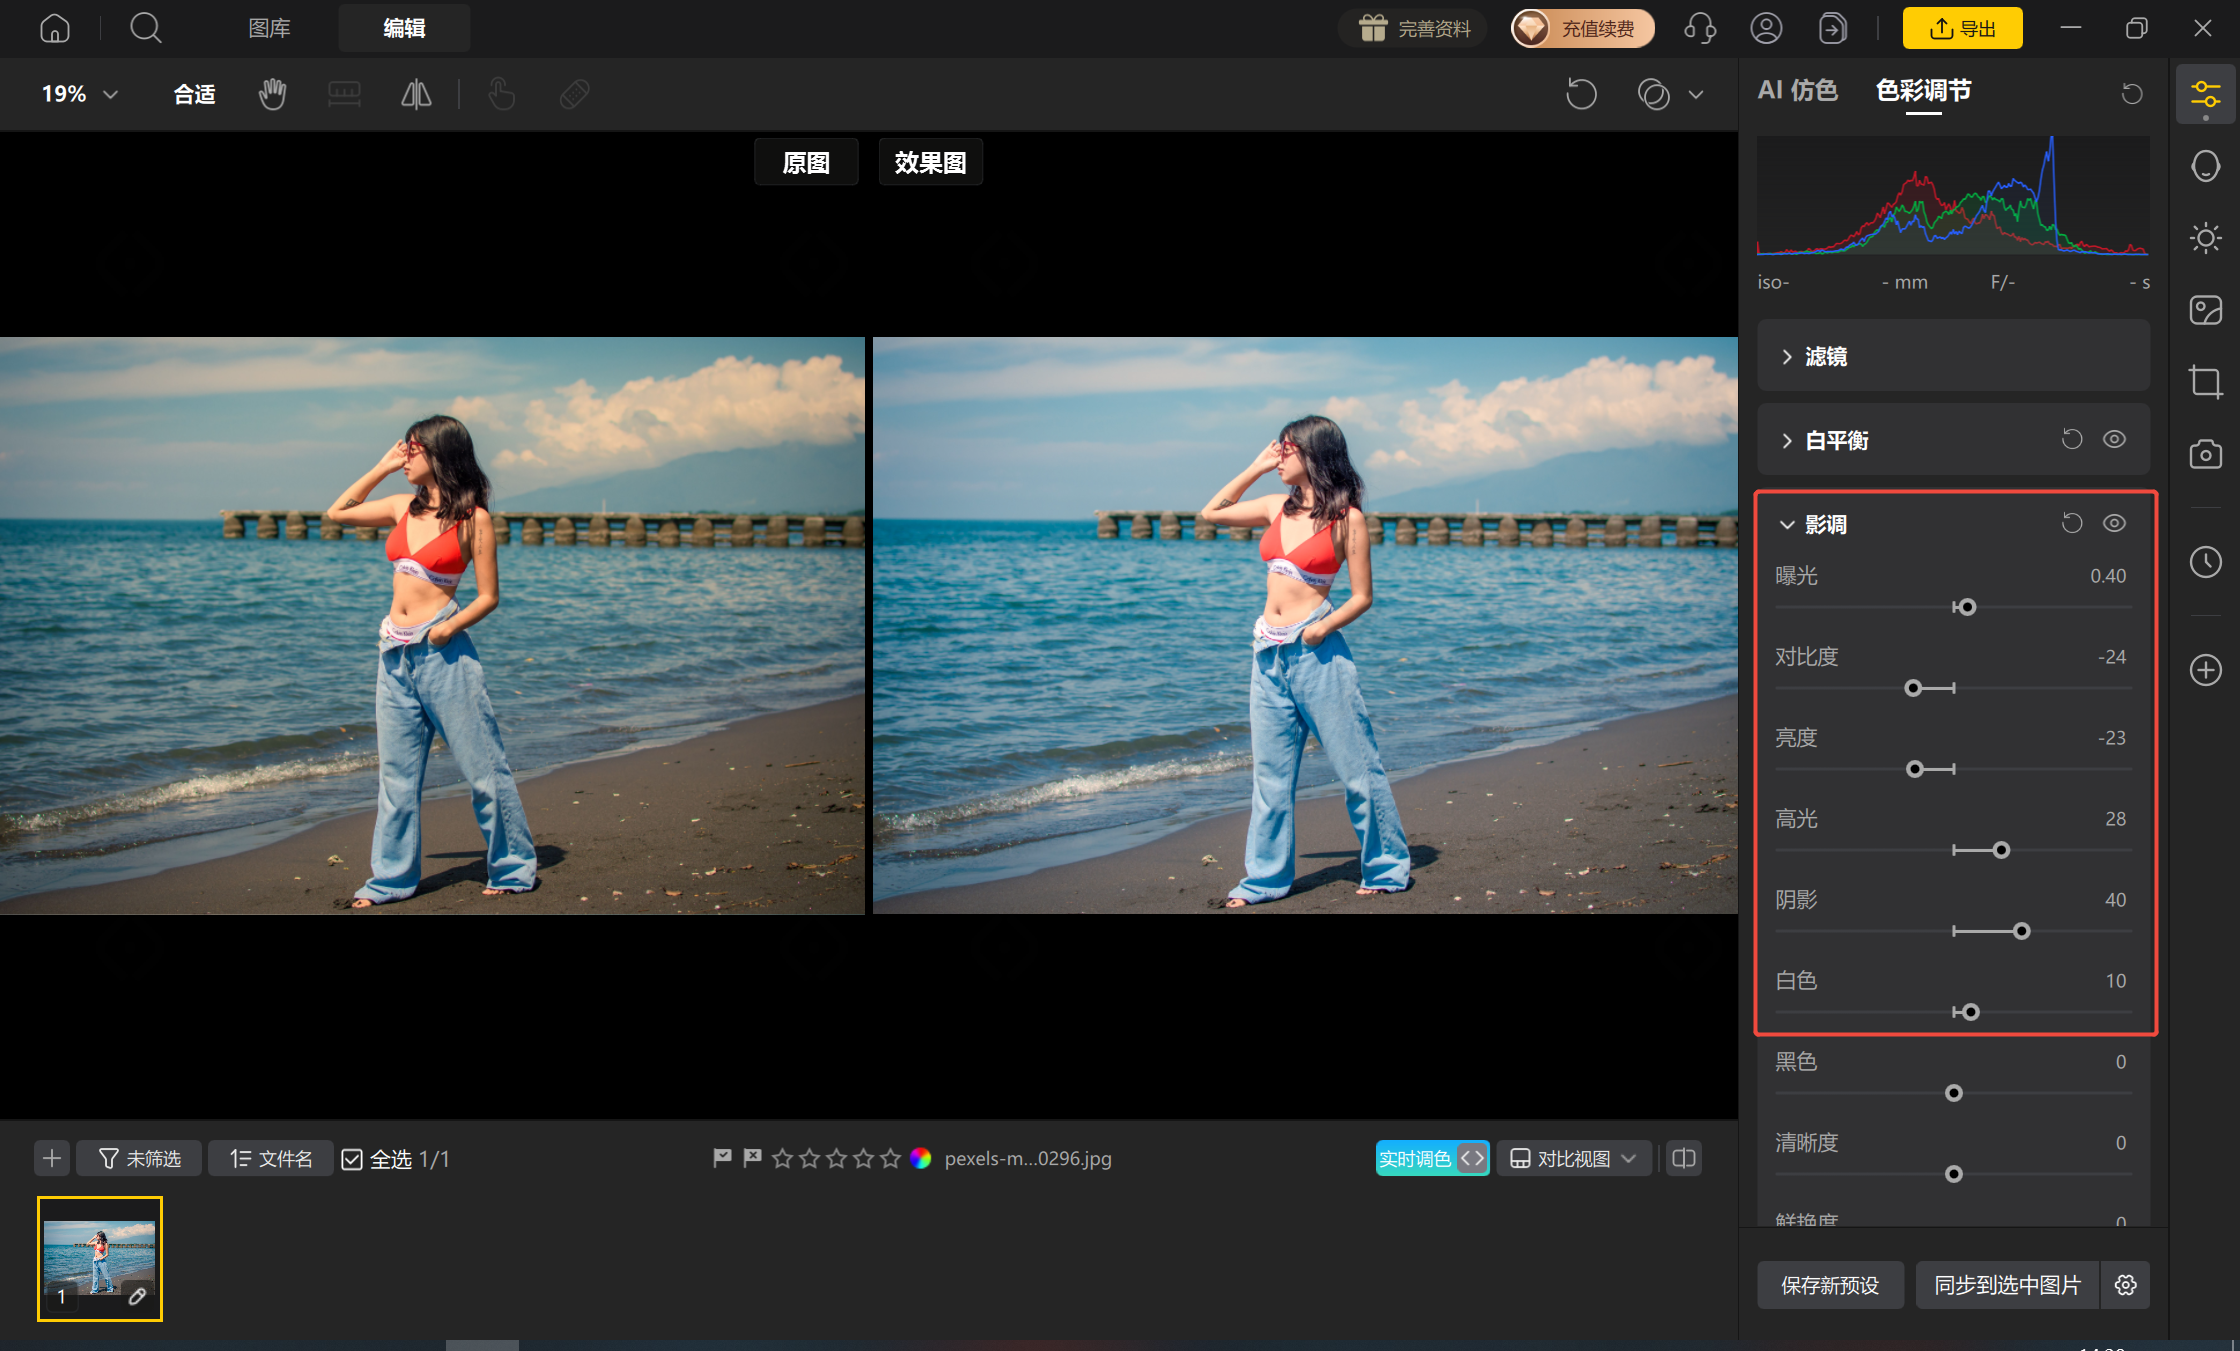The width and height of the screenshot is (2240, 1351).
Task: Click the 原图 original label
Action: pyautogui.click(x=806, y=162)
